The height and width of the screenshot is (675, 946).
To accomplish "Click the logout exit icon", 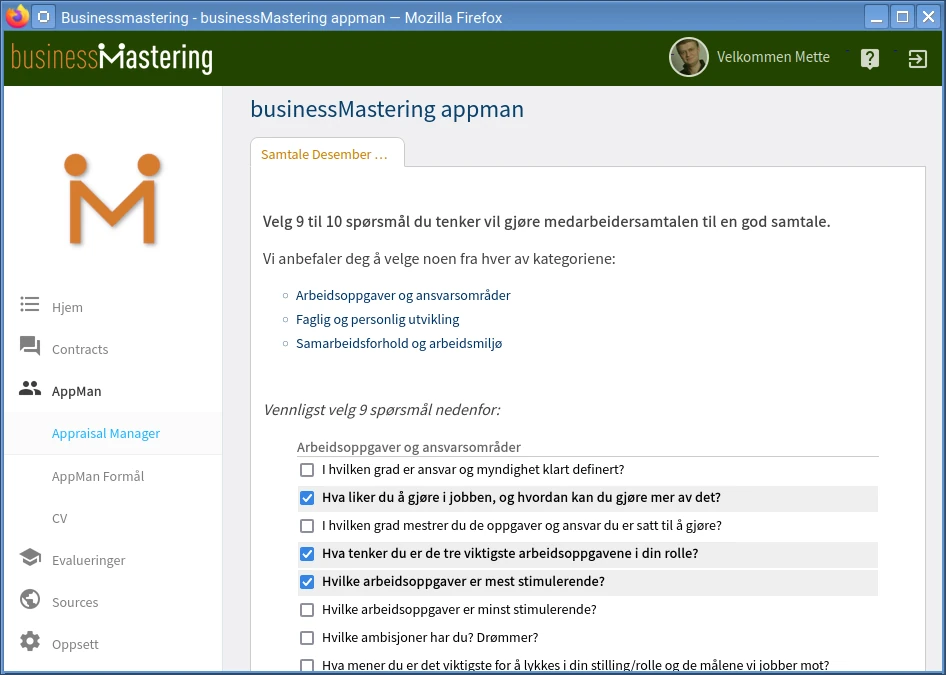I will pos(918,59).
